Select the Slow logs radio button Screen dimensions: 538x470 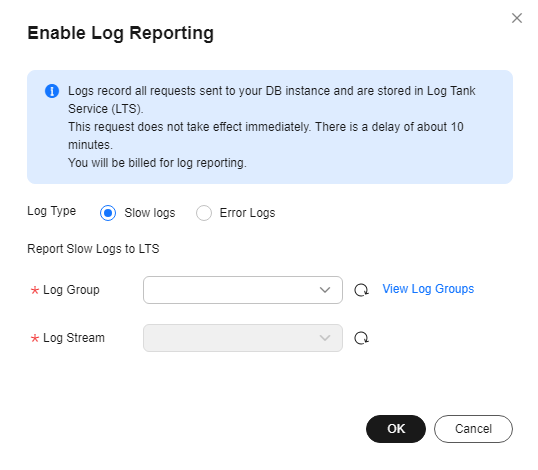click(108, 213)
